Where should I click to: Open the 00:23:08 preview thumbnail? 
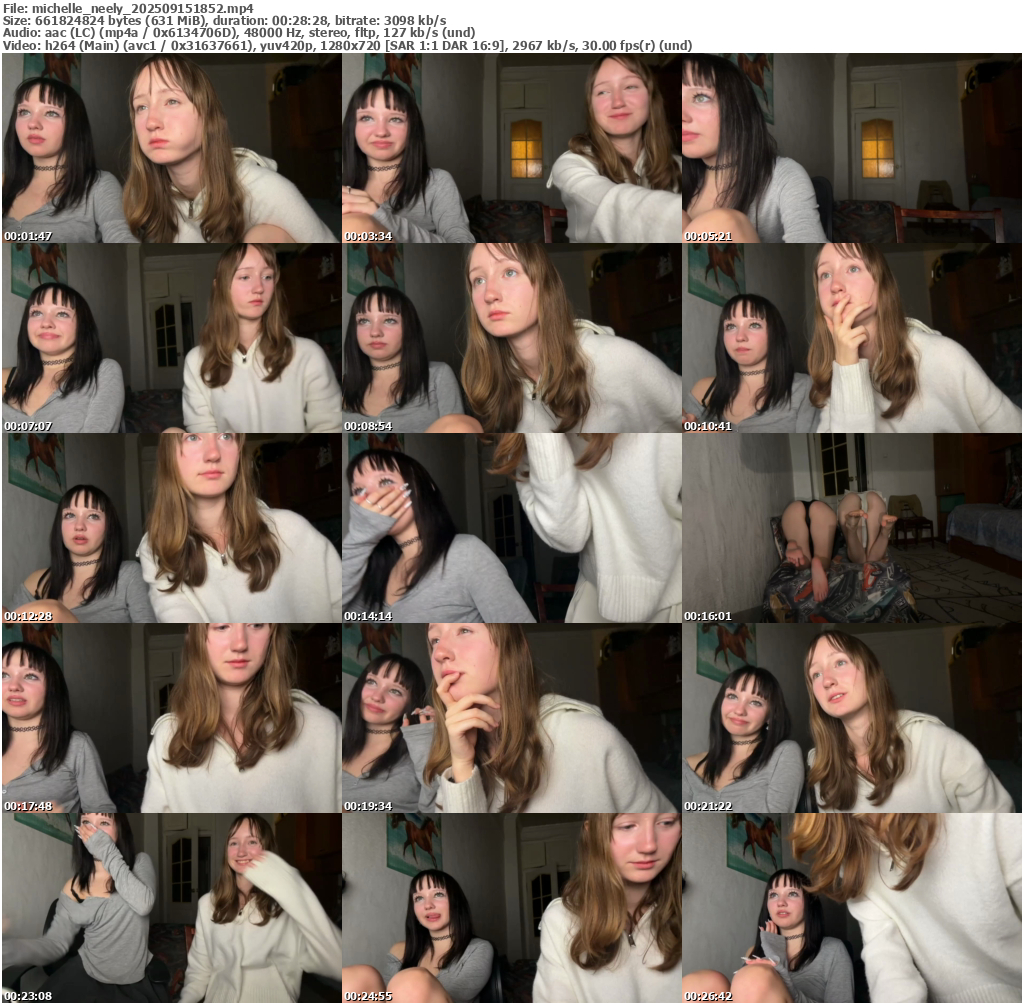[x=171, y=908]
